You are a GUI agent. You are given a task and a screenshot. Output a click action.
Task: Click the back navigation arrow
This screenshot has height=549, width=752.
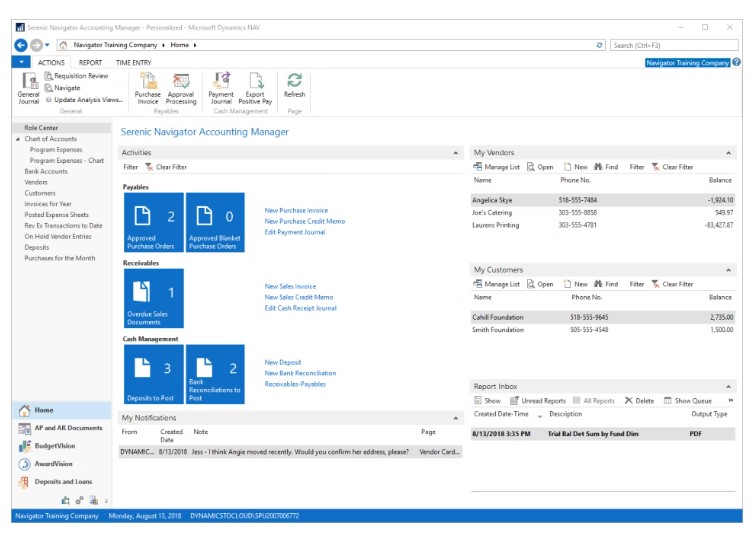click(22, 45)
